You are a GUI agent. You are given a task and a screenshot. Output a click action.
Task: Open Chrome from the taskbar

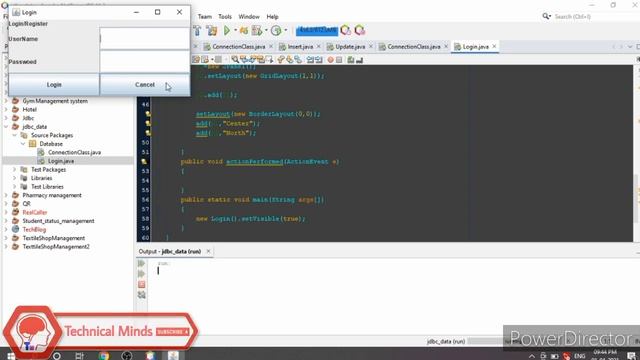(x=104, y=356)
